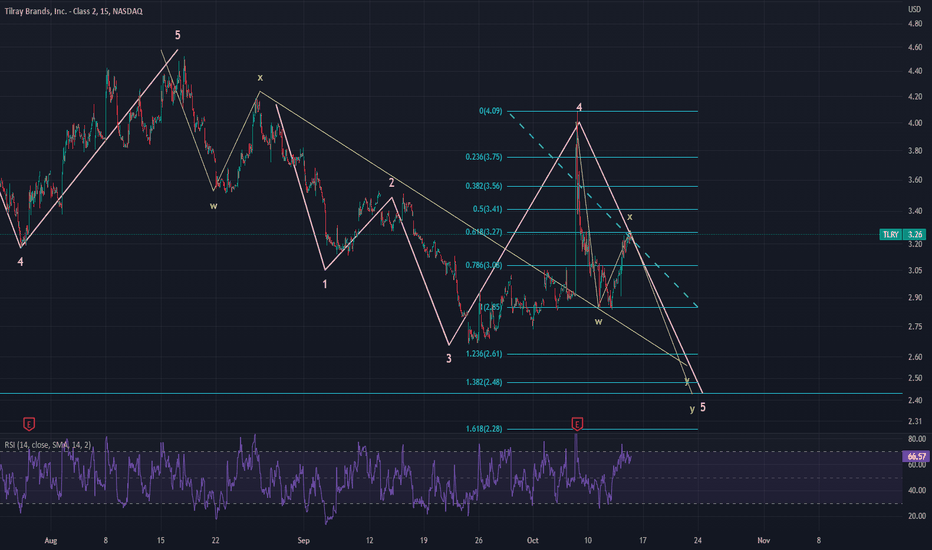Click the 22 date label on the time axis
This screenshot has height=550, width=932.
pyautogui.click(x=215, y=540)
